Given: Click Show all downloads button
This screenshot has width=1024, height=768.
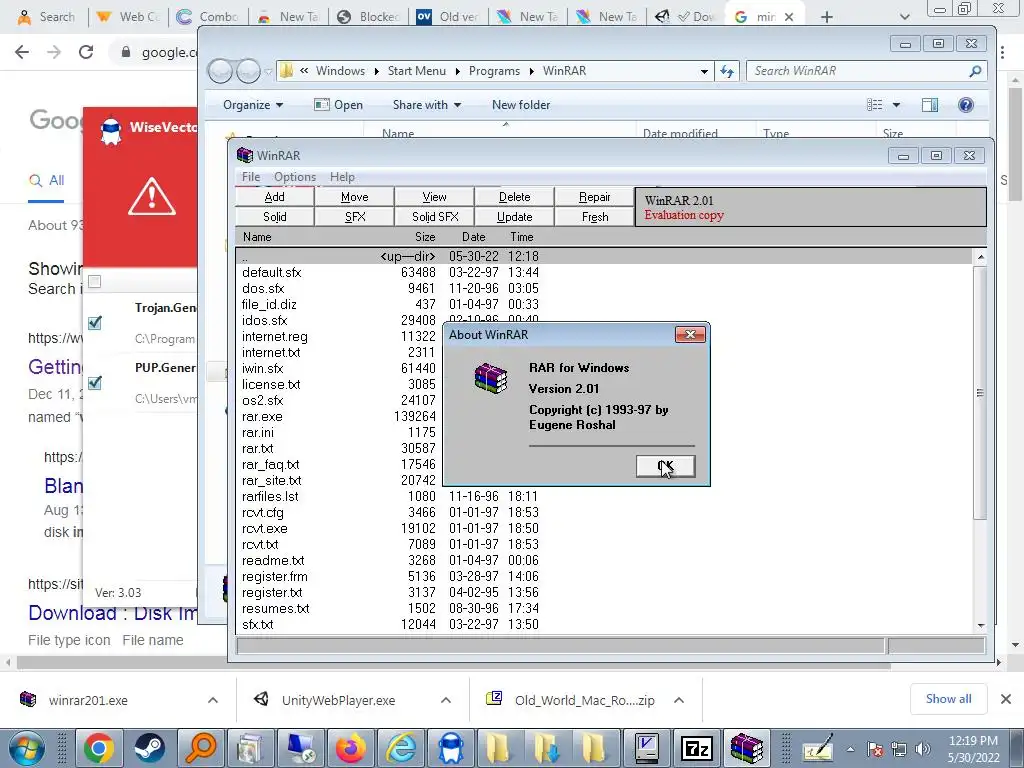Looking at the screenshot, I should point(948,699).
